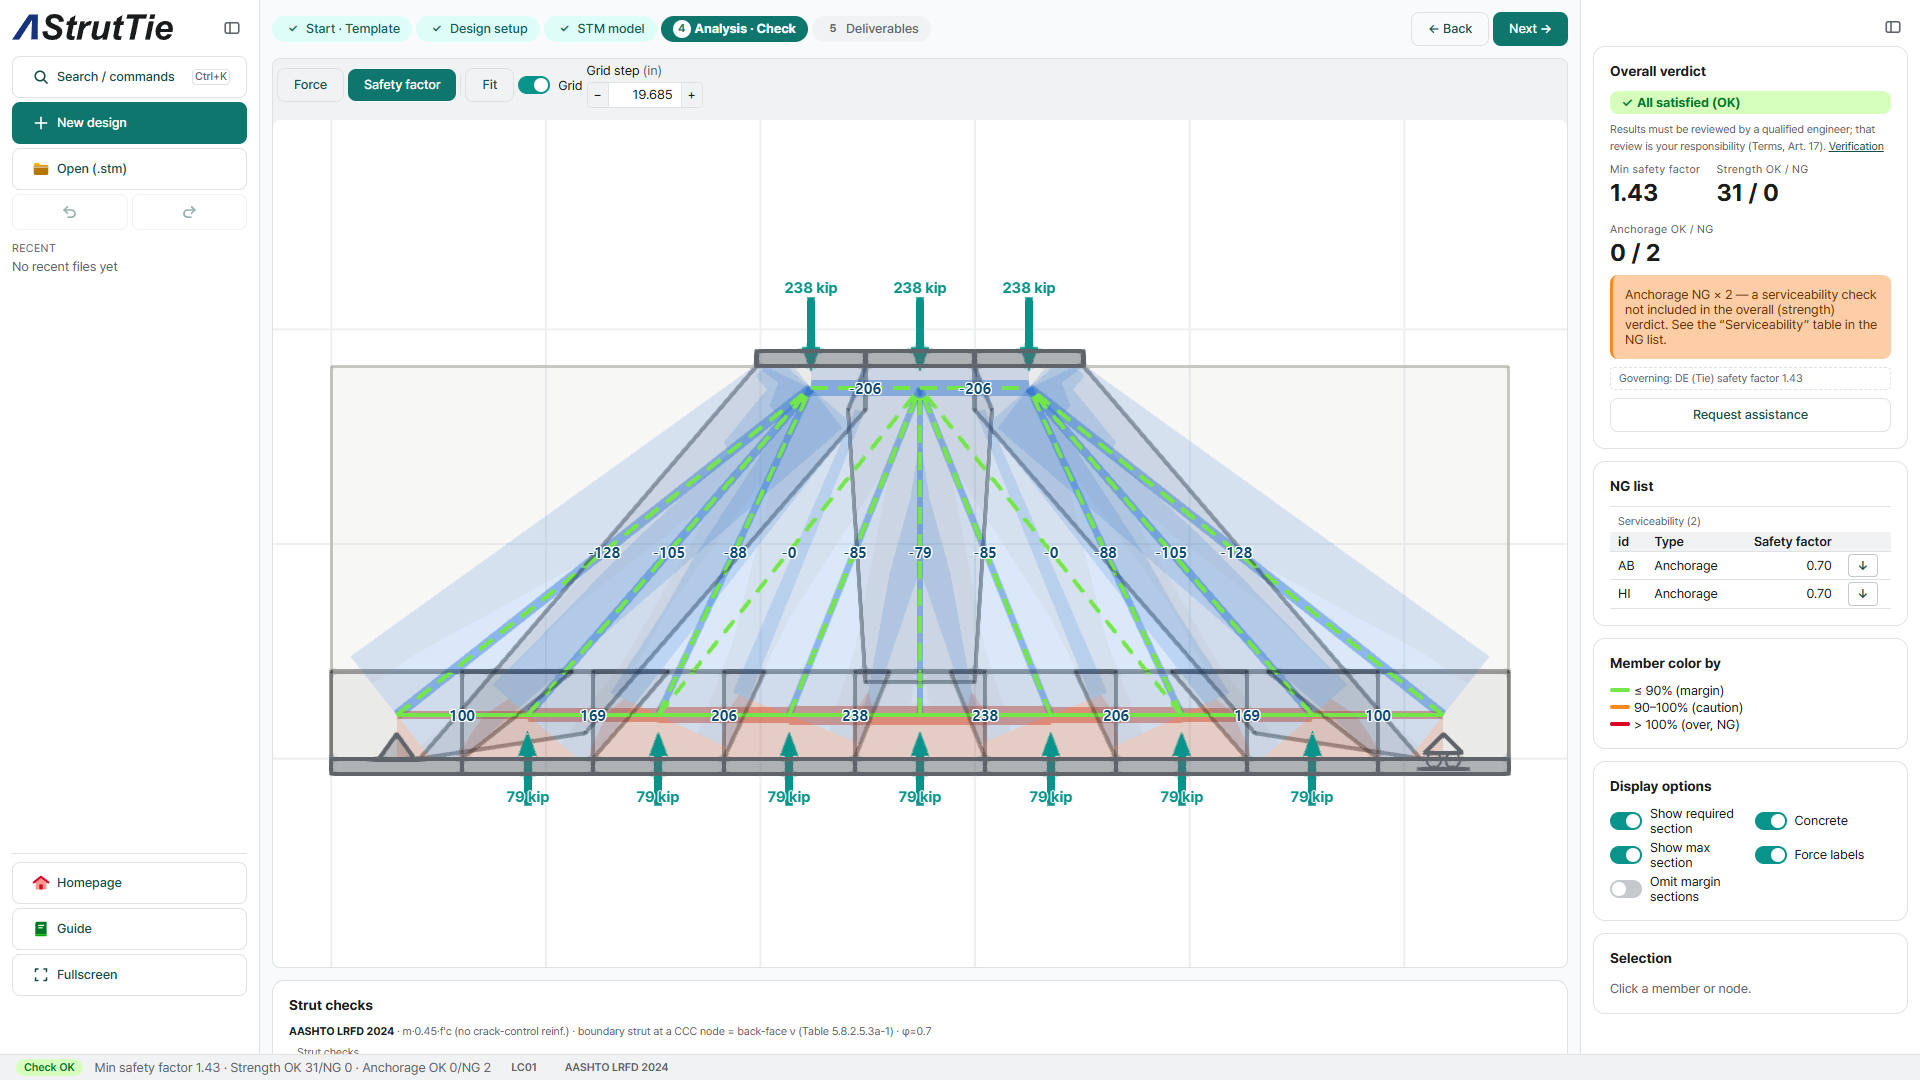Jump to AB anchorage via arrow

[1863, 566]
